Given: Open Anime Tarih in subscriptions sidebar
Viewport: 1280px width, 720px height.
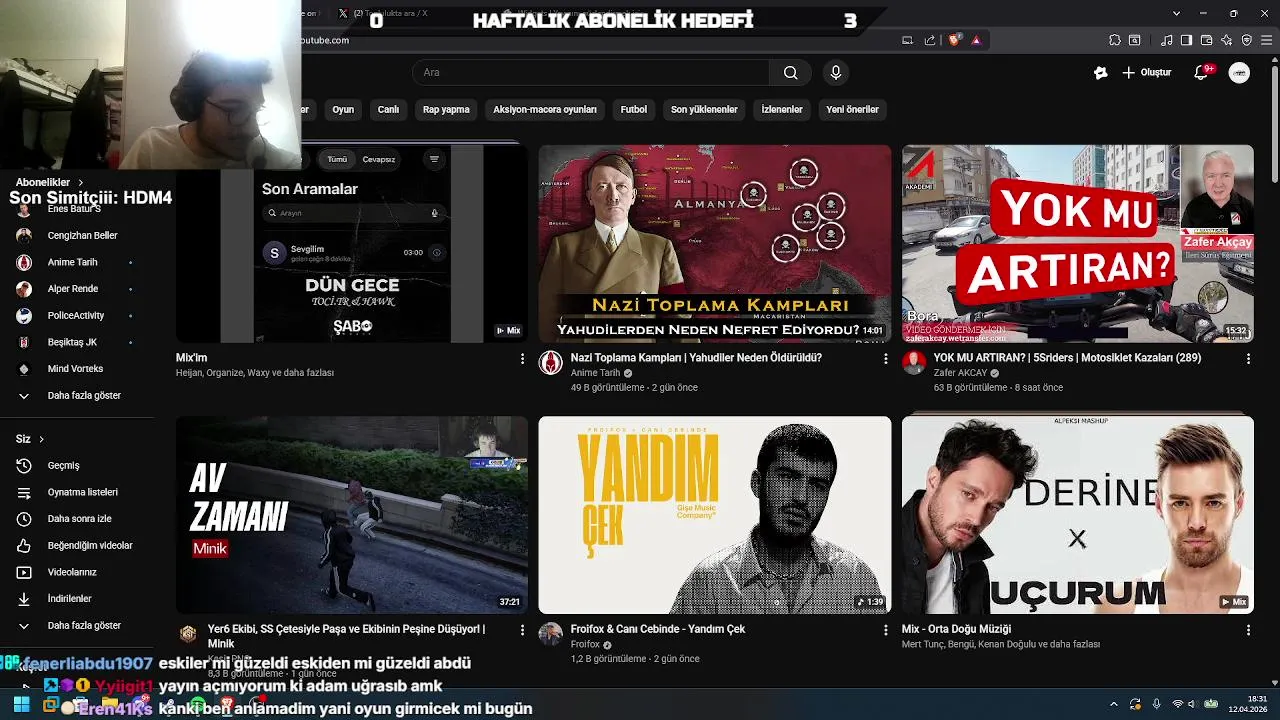Looking at the screenshot, I should [x=77, y=262].
